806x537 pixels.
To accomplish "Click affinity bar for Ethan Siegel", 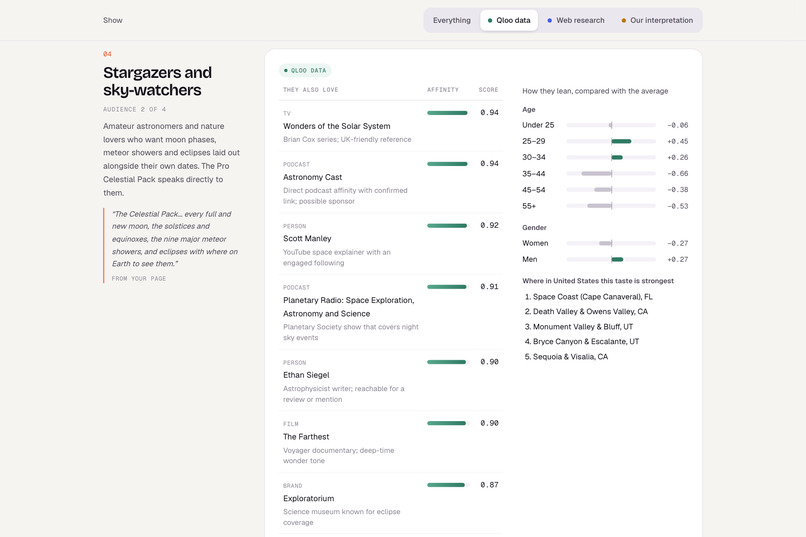I will coord(447,362).
